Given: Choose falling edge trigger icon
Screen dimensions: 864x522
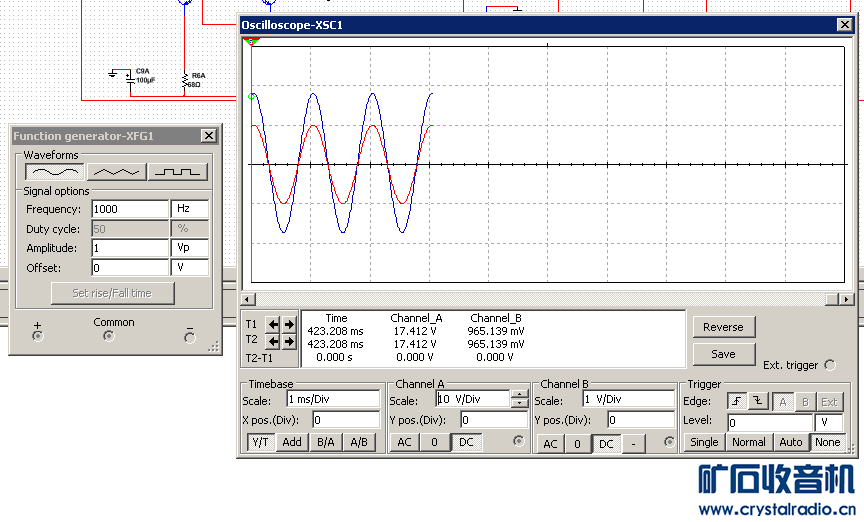Looking at the screenshot, I should pyautogui.click(x=757, y=402).
